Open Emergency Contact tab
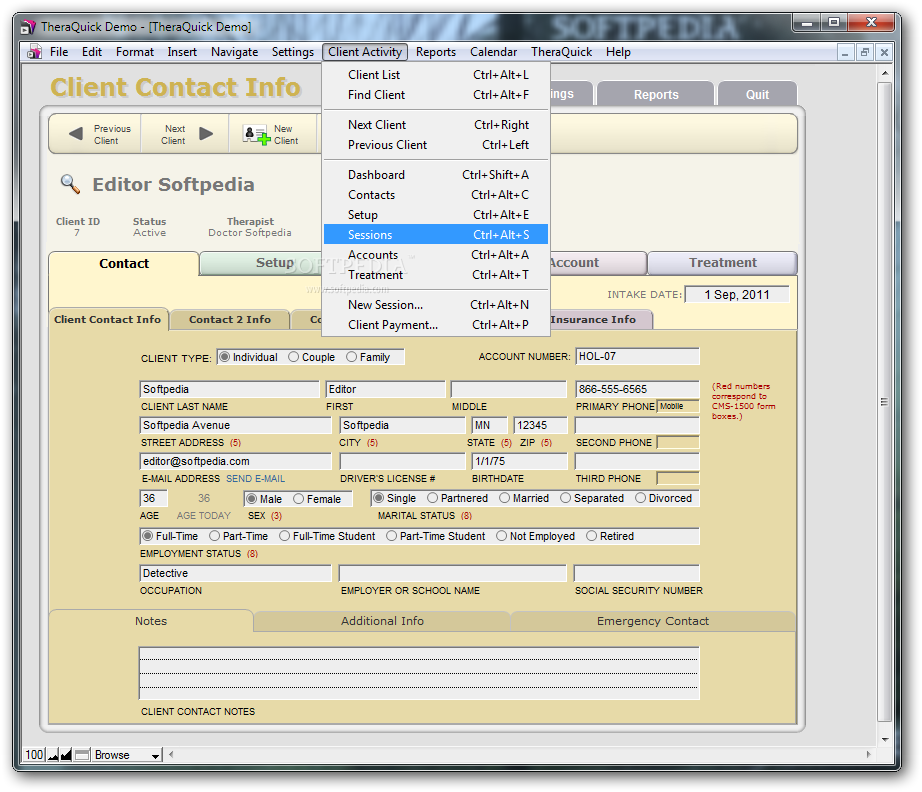Screen dimensions: 922x792 653,621
